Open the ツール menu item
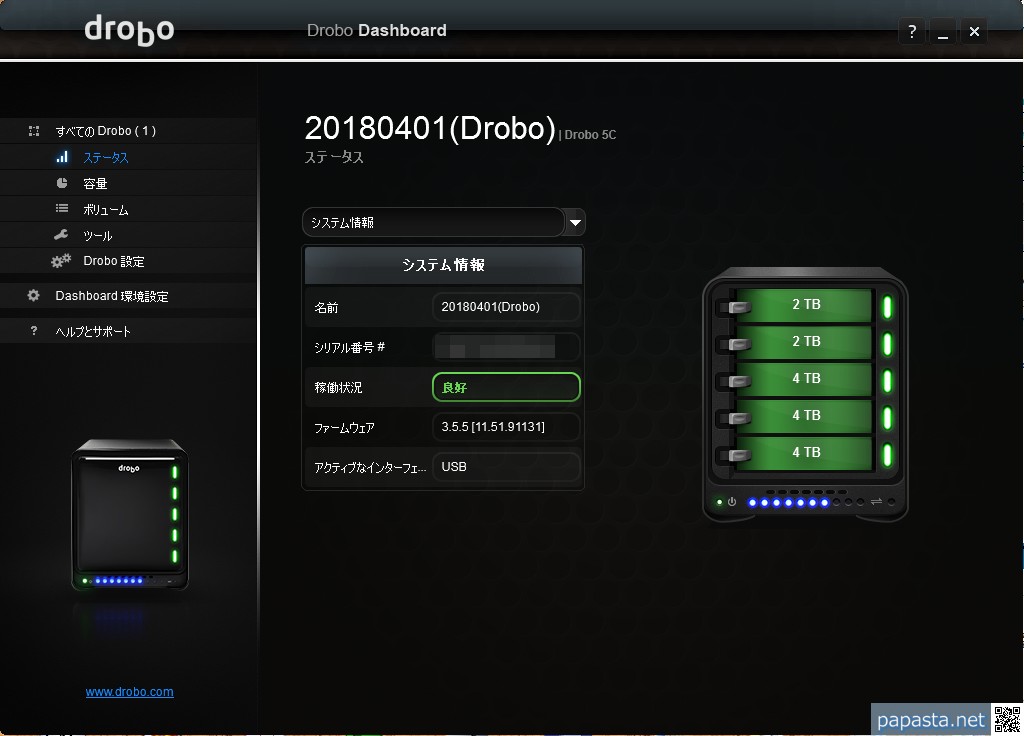The image size is (1024, 736). coord(97,236)
